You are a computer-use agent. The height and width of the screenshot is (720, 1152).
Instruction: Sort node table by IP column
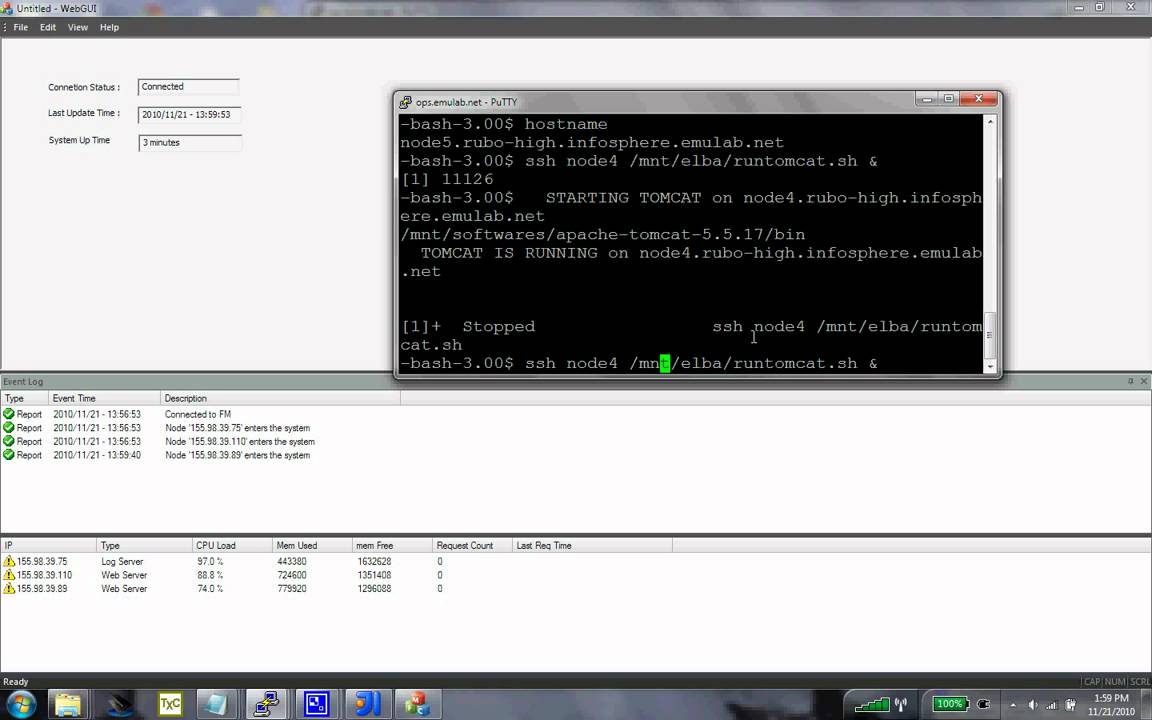(48, 545)
